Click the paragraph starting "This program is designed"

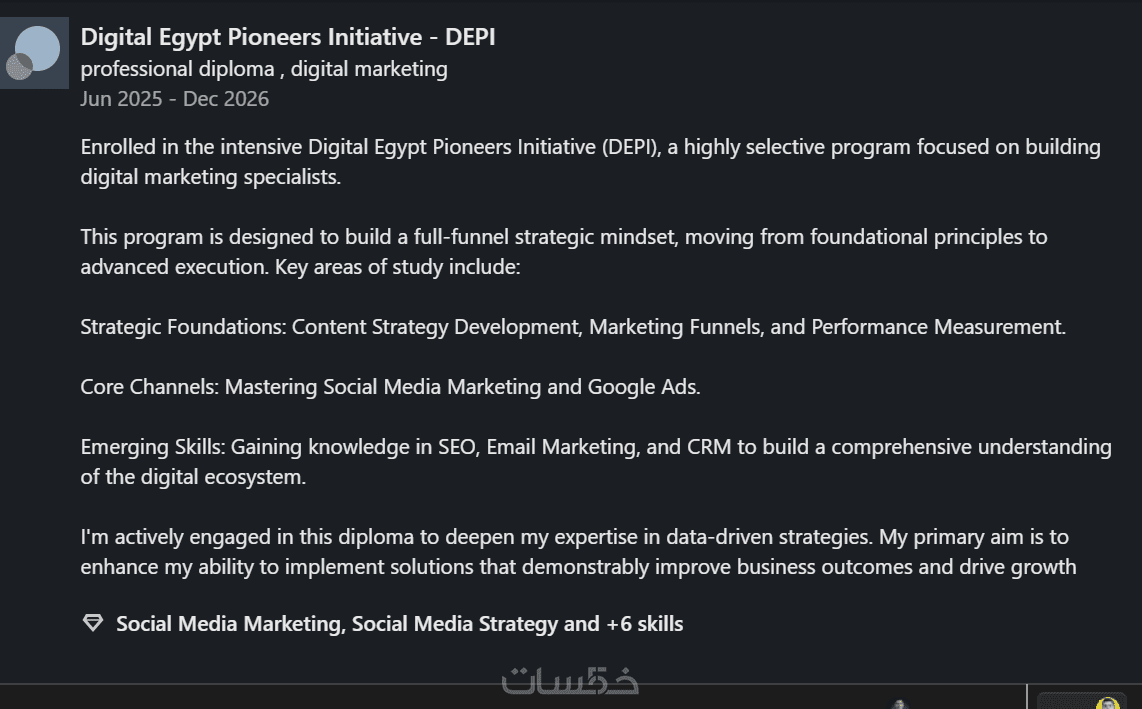[x=563, y=252]
